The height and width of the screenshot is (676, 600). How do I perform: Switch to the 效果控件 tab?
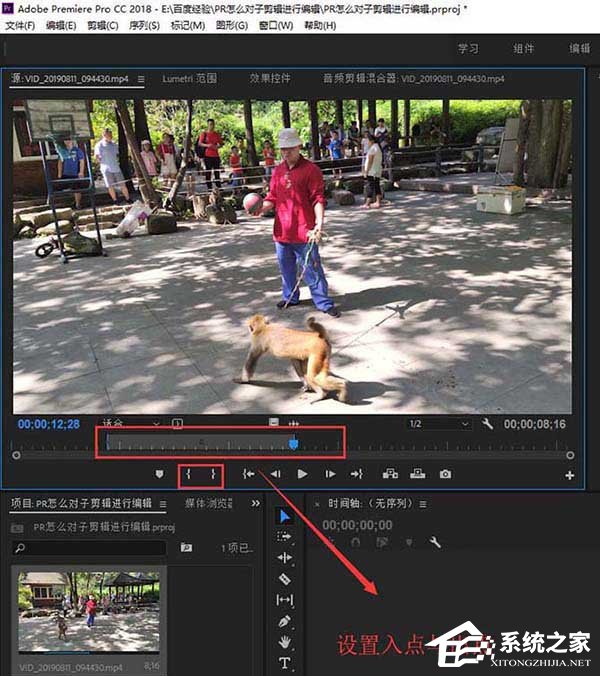(270, 78)
